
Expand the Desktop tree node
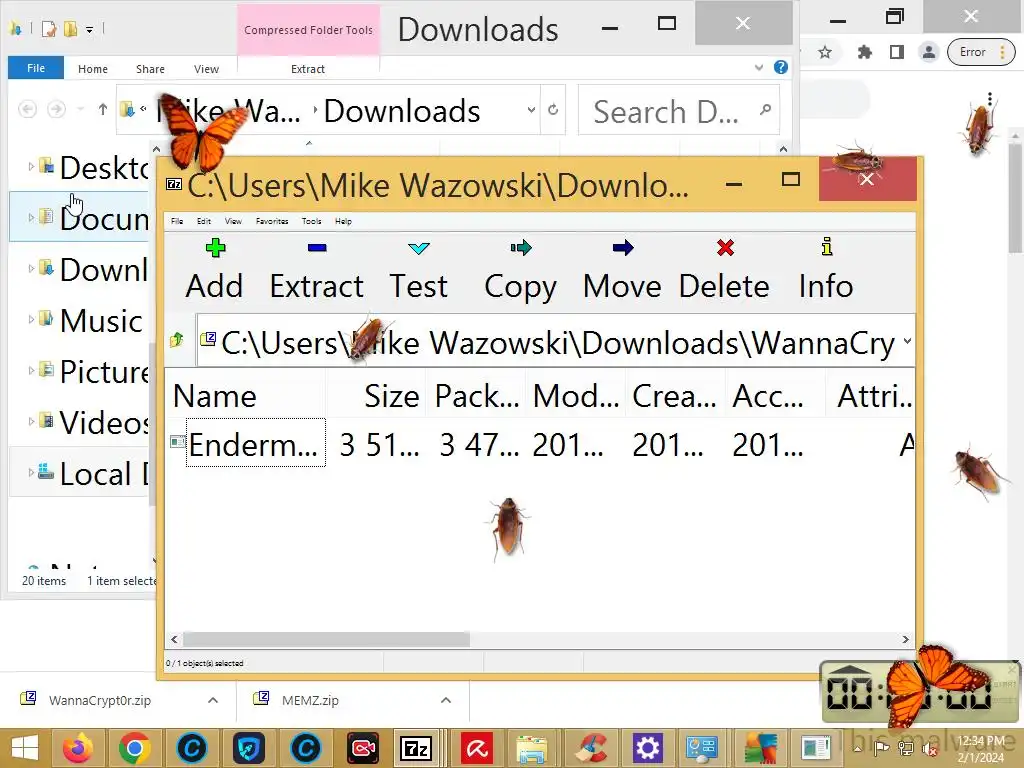coord(31,167)
